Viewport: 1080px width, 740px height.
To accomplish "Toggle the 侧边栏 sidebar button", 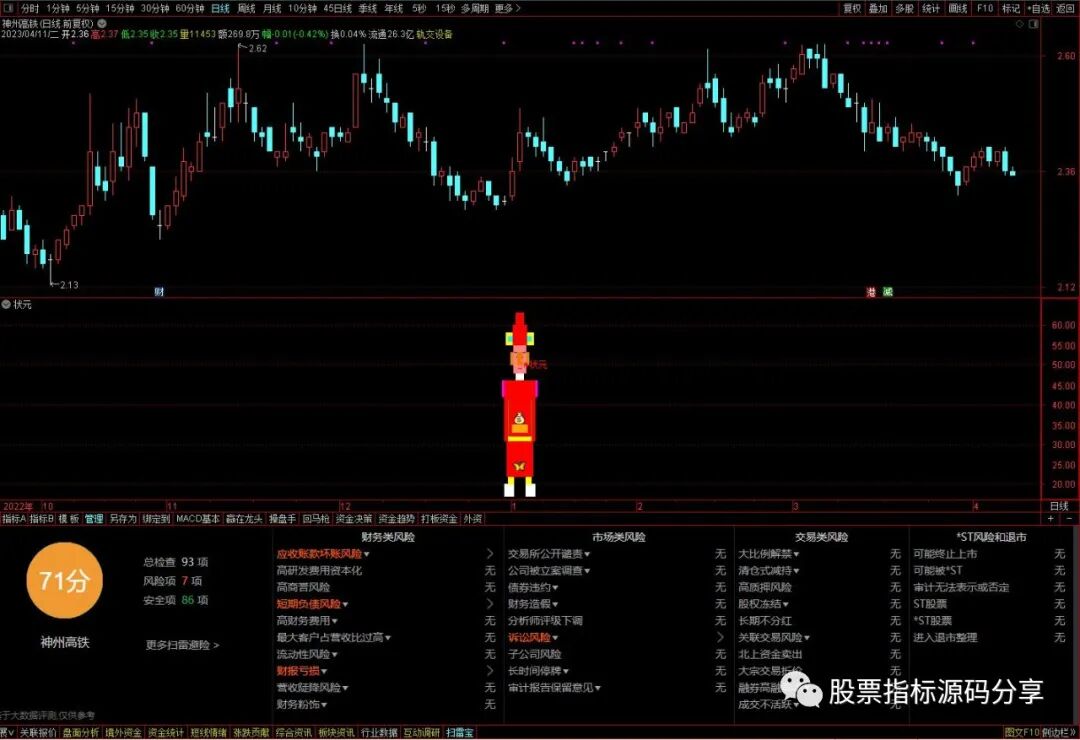I will pyautogui.click(x=1059, y=732).
